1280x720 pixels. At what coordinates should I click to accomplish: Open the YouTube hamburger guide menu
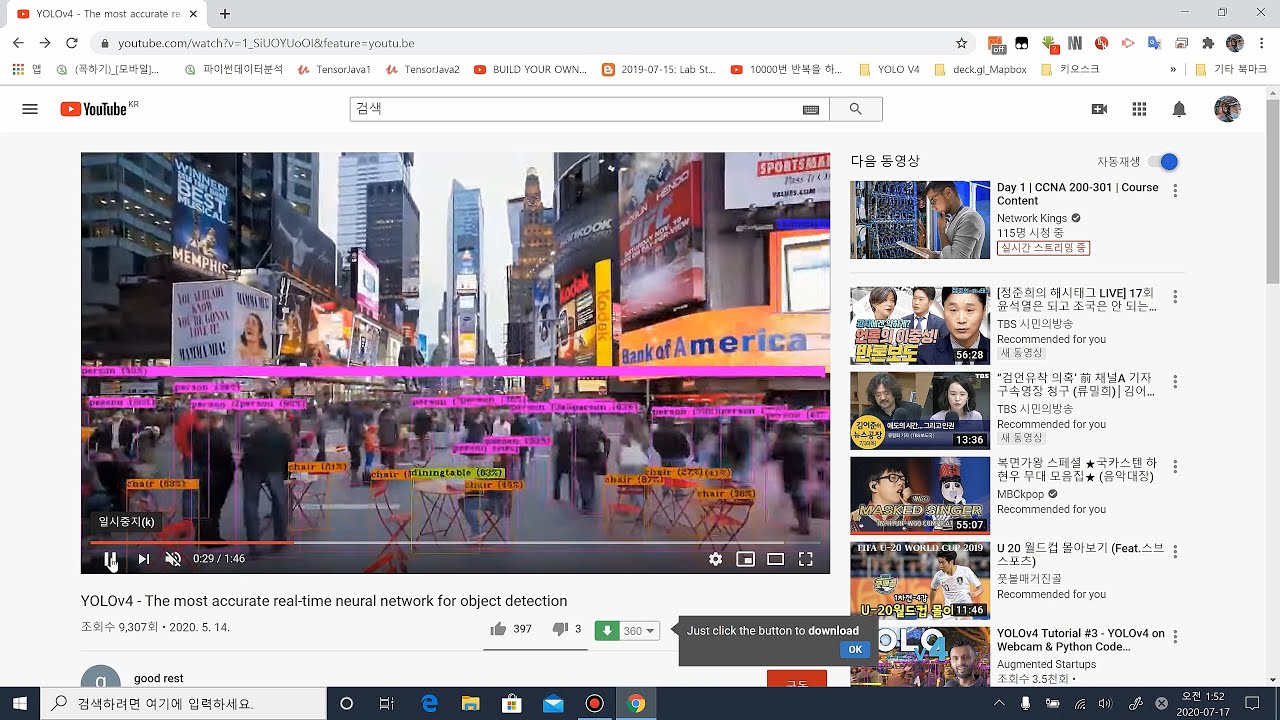[x=30, y=109]
